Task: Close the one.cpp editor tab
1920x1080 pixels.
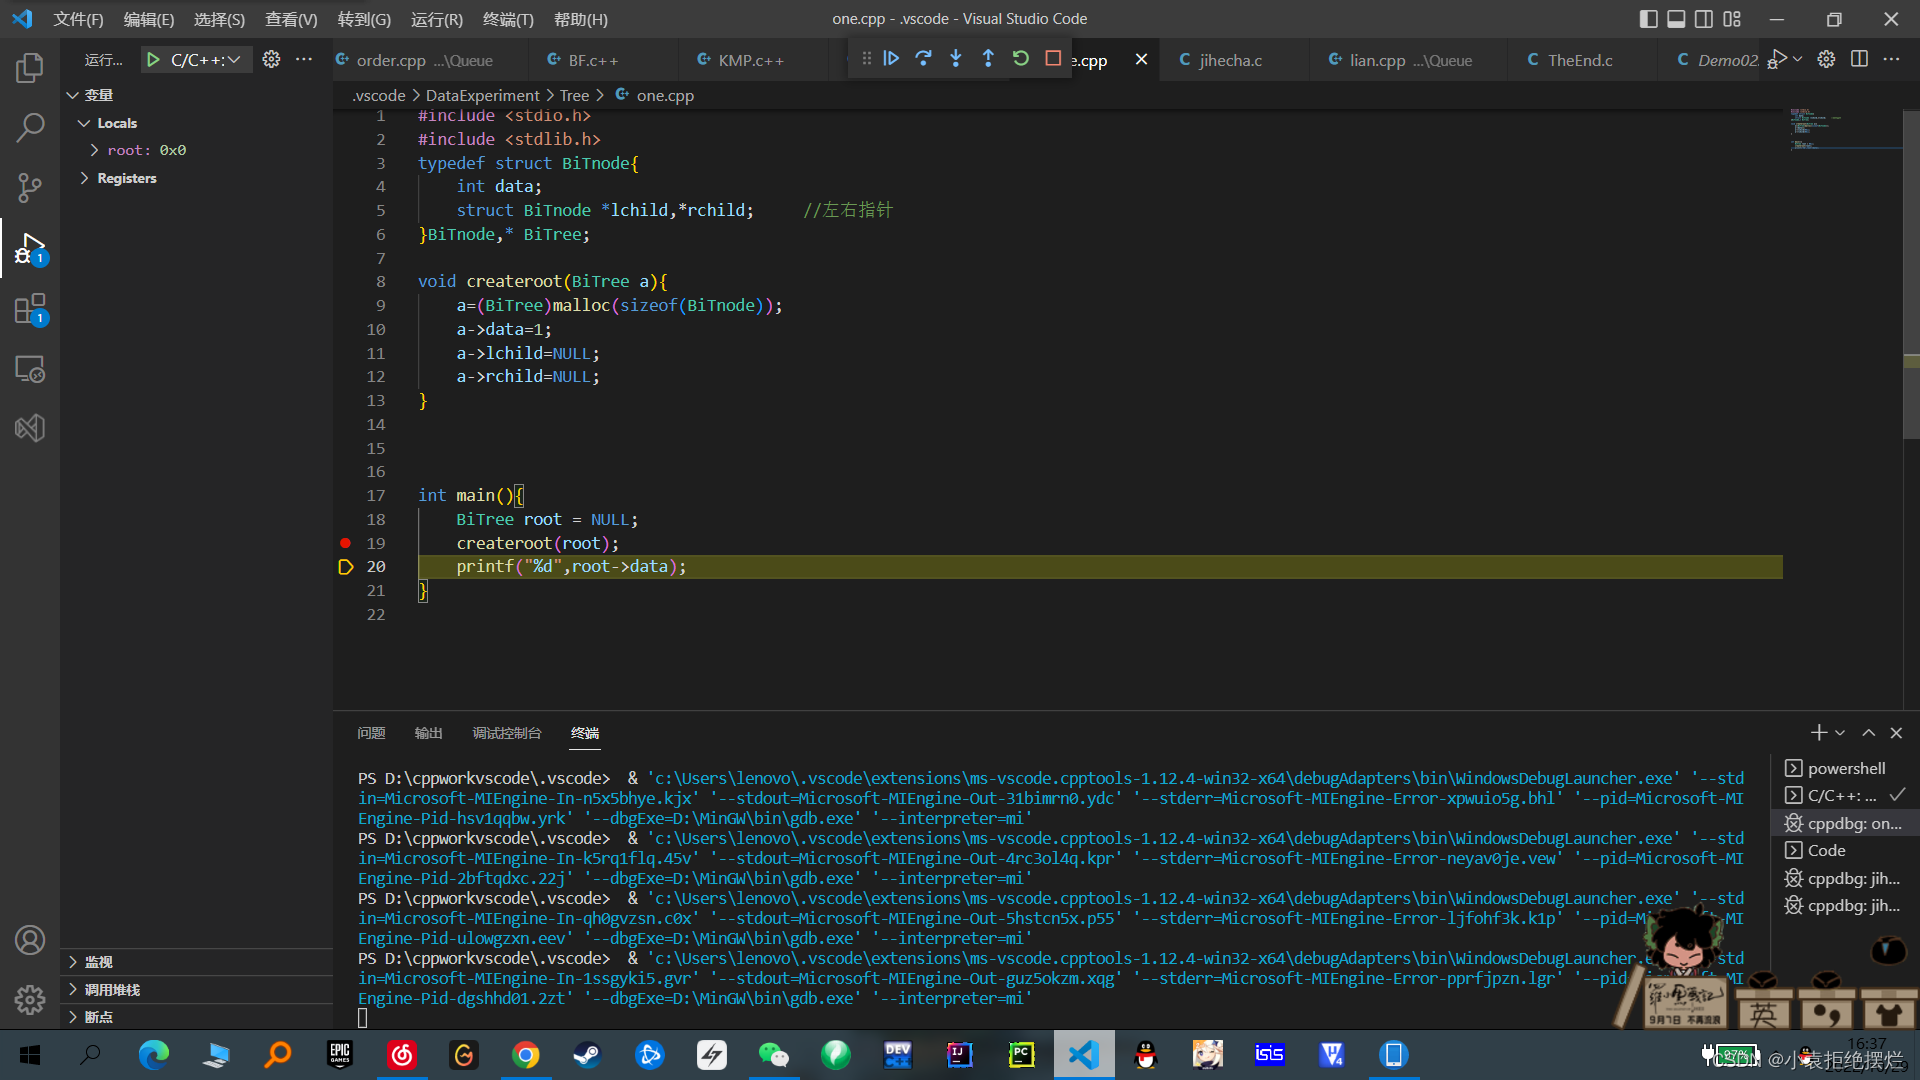Action: click(x=1141, y=60)
